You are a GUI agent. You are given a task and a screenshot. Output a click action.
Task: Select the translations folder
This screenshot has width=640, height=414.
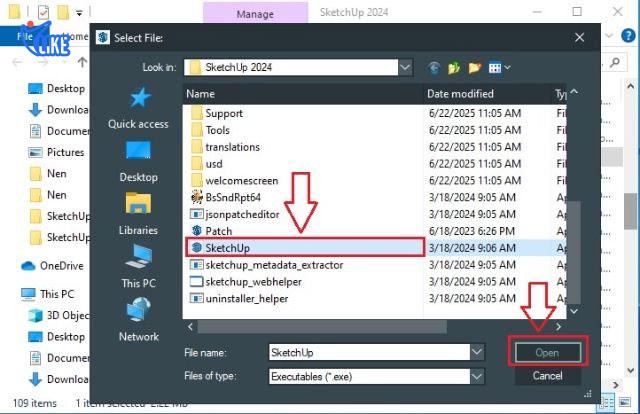point(232,147)
